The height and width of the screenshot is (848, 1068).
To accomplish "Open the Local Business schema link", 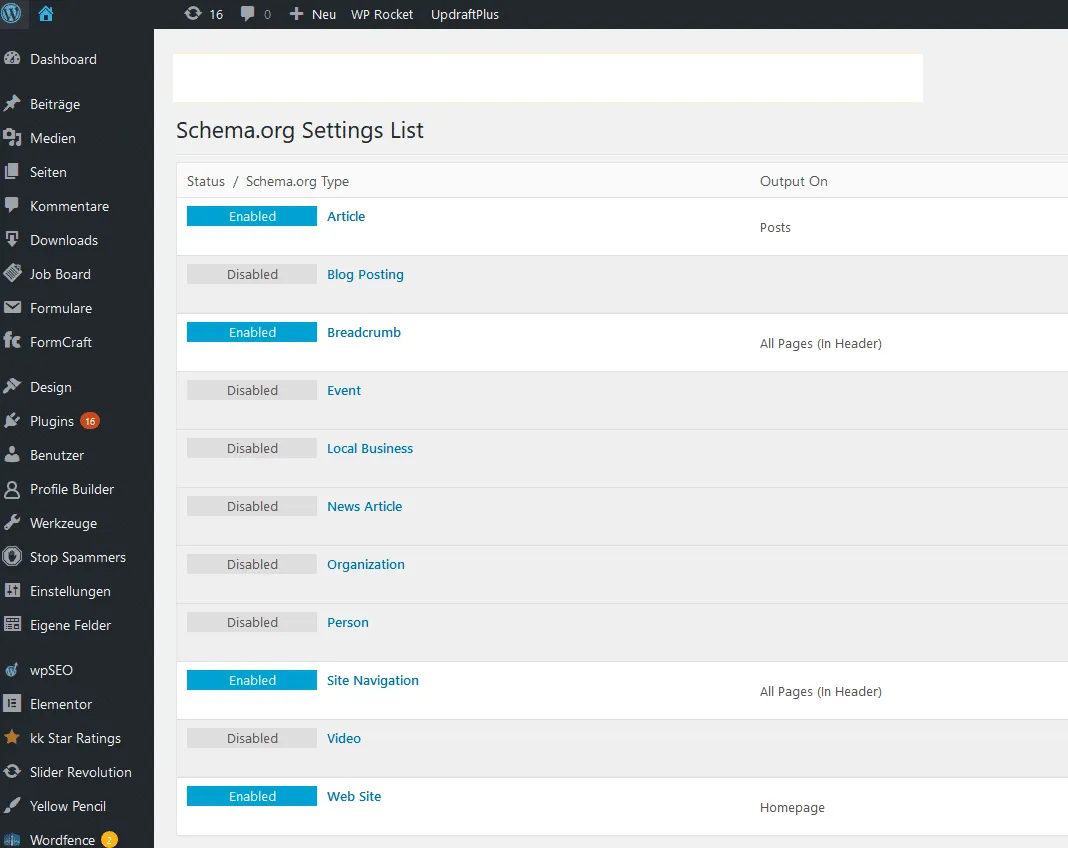I will (x=370, y=448).
